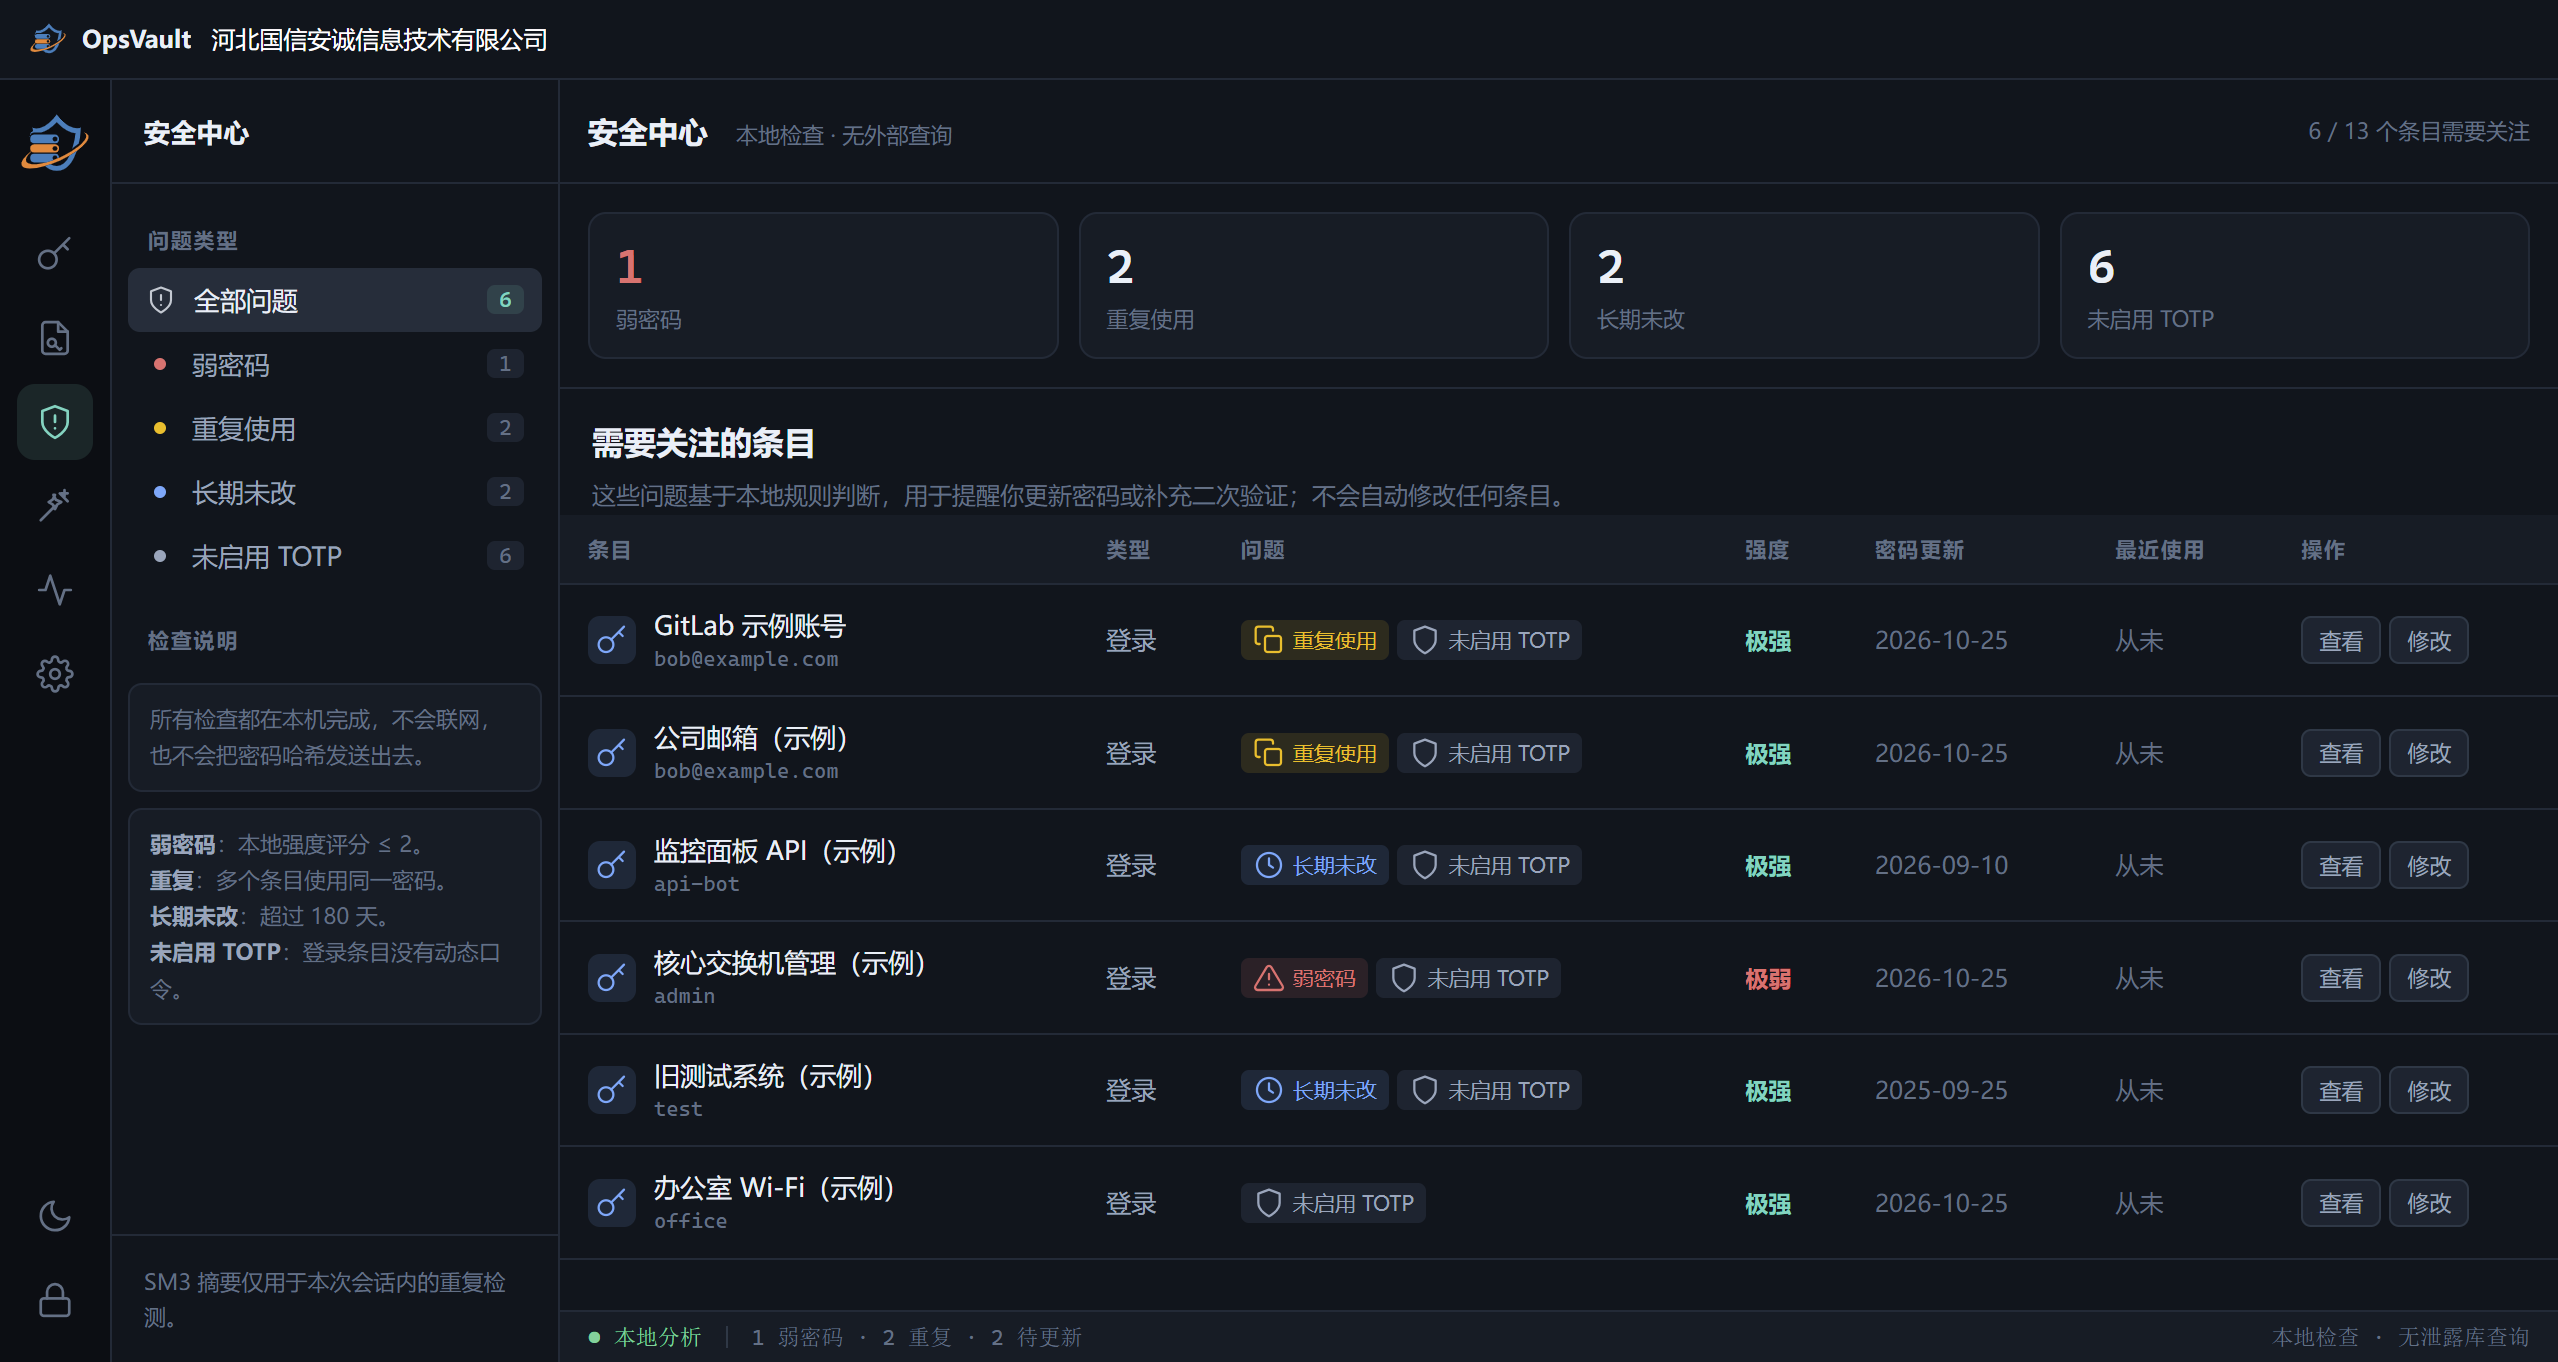Click the 6 / 13 个条目需要关注 counter
The width and height of the screenshot is (2558, 1362).
(x=2419, y=132)
